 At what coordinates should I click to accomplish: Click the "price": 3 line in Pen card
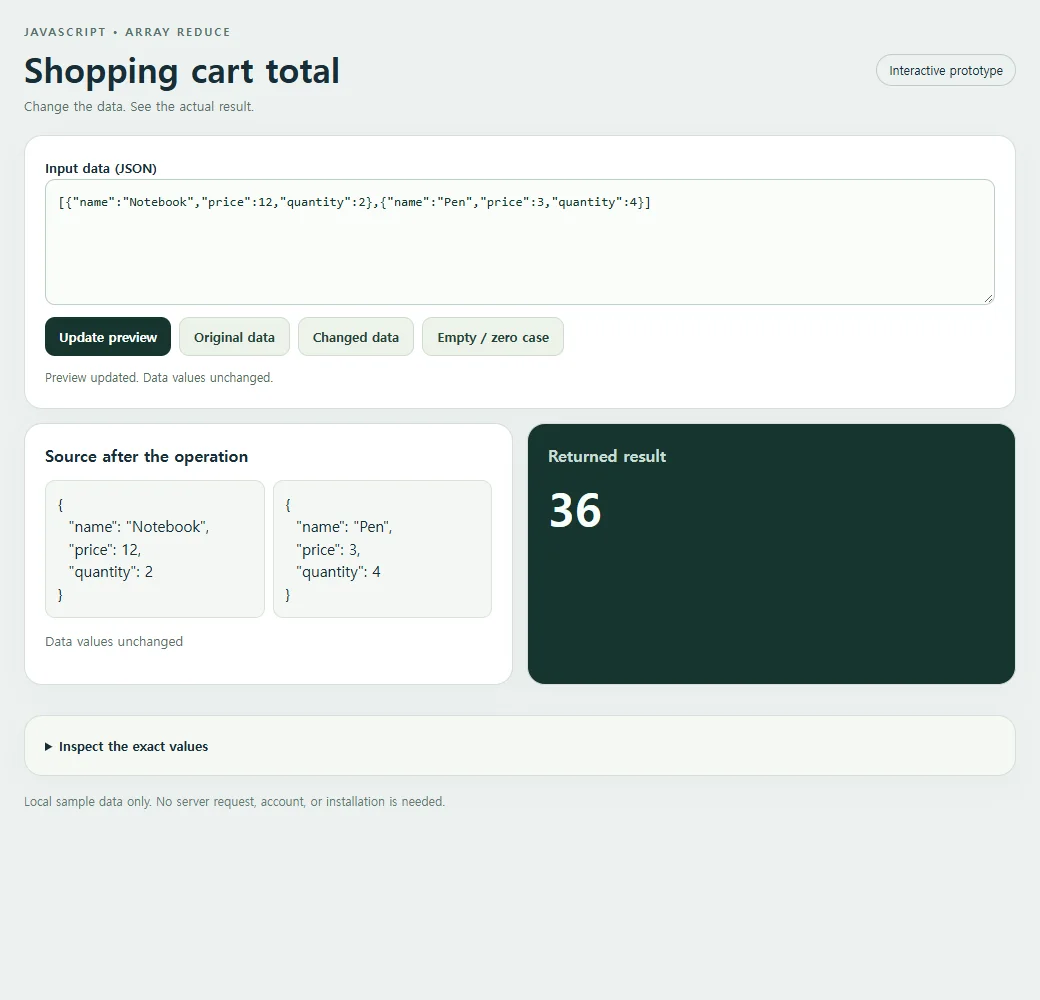pyautogui.click(x=328, y=550)
